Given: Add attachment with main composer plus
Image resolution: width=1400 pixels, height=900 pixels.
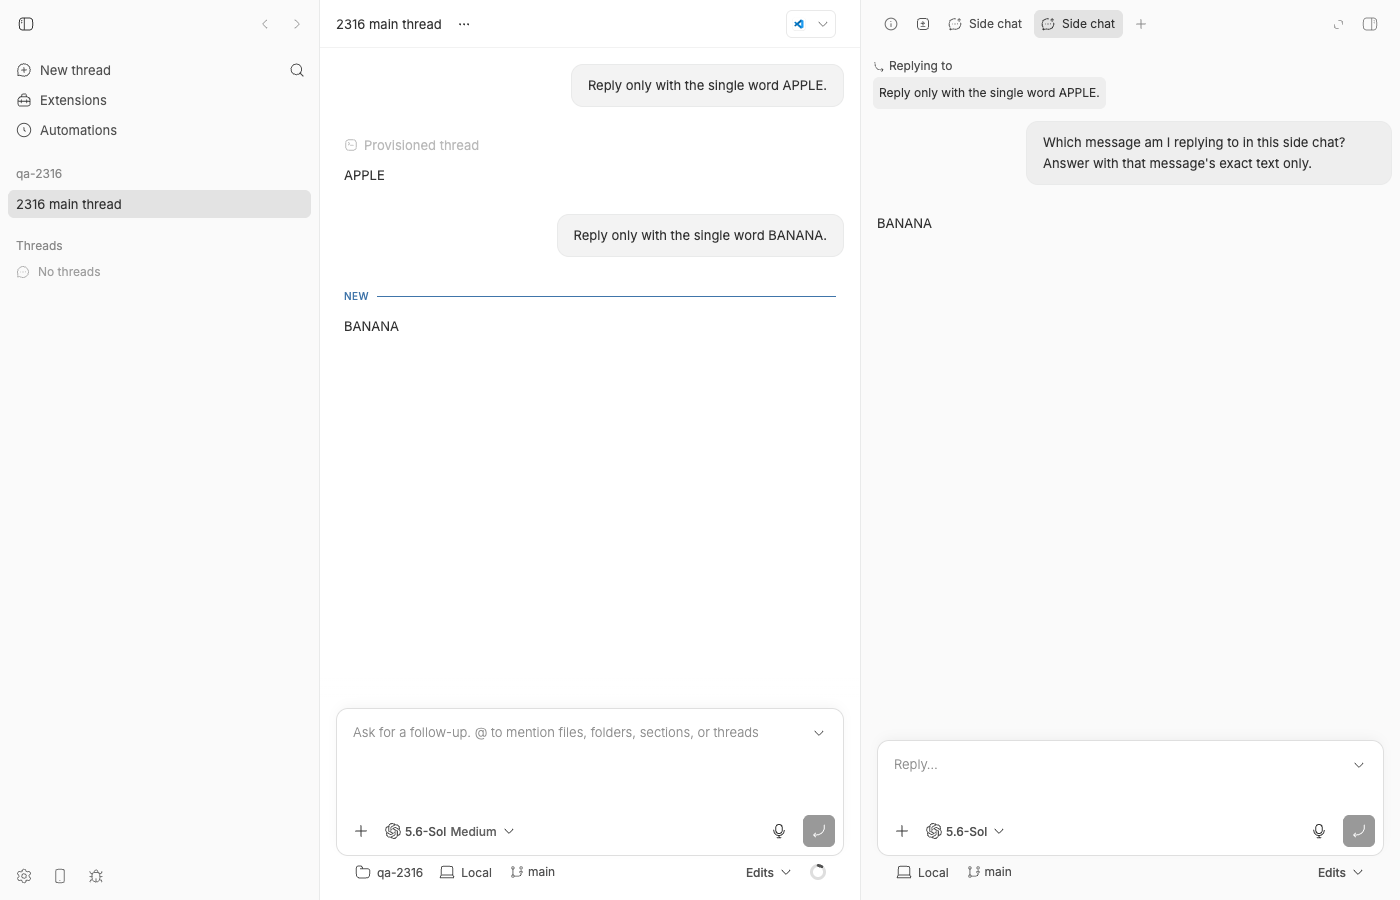Looking at the screenshot, I should [x=361, y=831].
